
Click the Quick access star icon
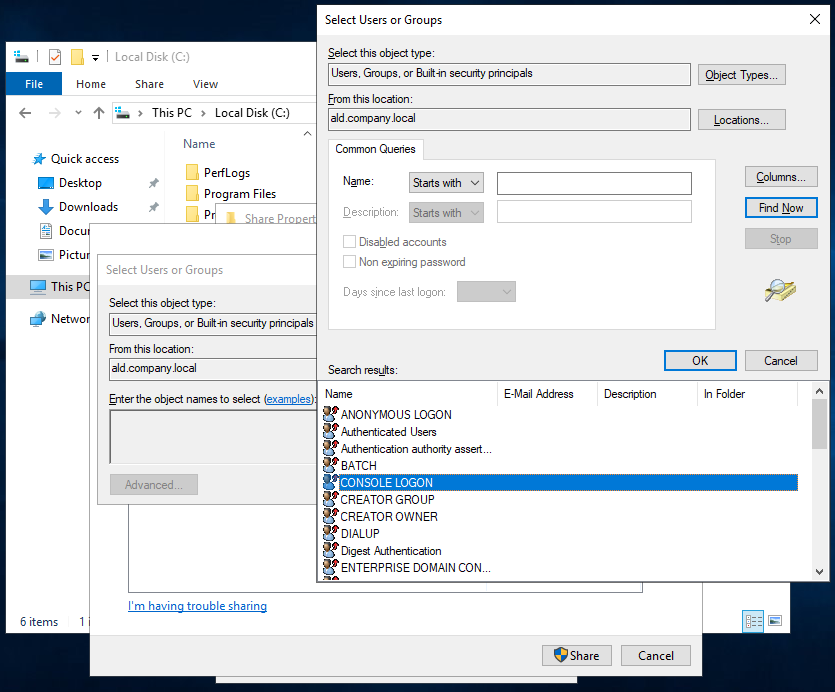pos(39,159)
